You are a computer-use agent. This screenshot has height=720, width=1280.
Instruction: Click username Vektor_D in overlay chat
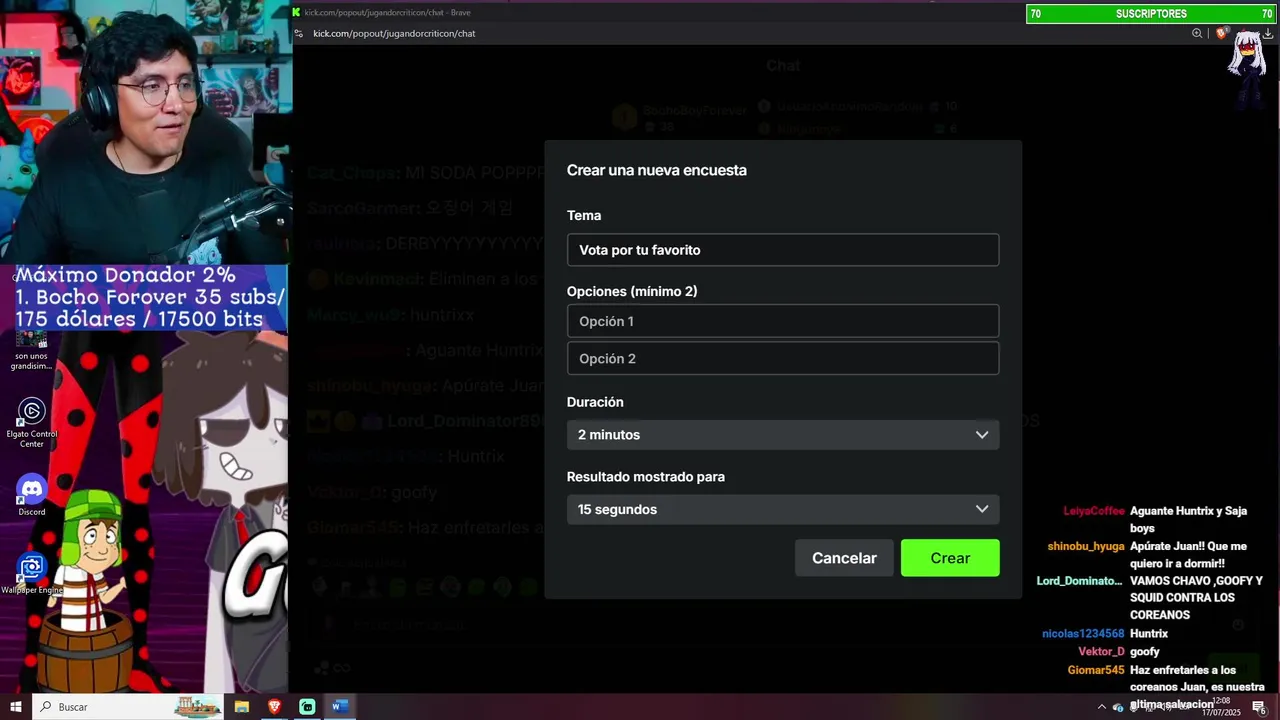1101,652
